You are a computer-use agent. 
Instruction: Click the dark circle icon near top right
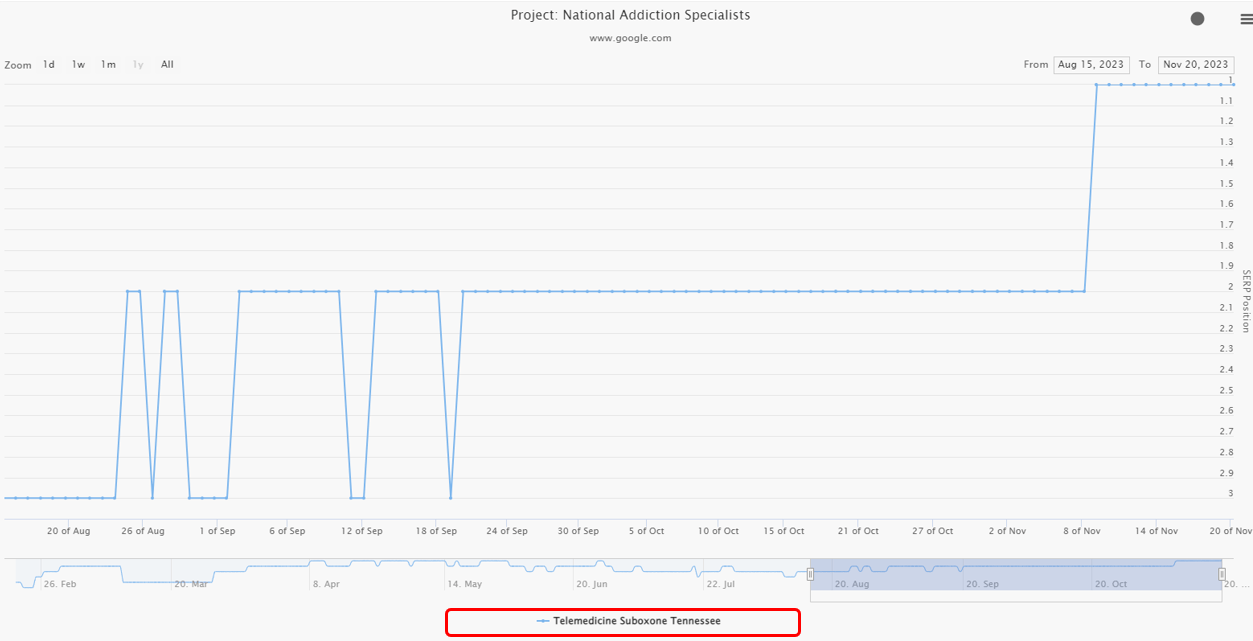point(1197,19)
